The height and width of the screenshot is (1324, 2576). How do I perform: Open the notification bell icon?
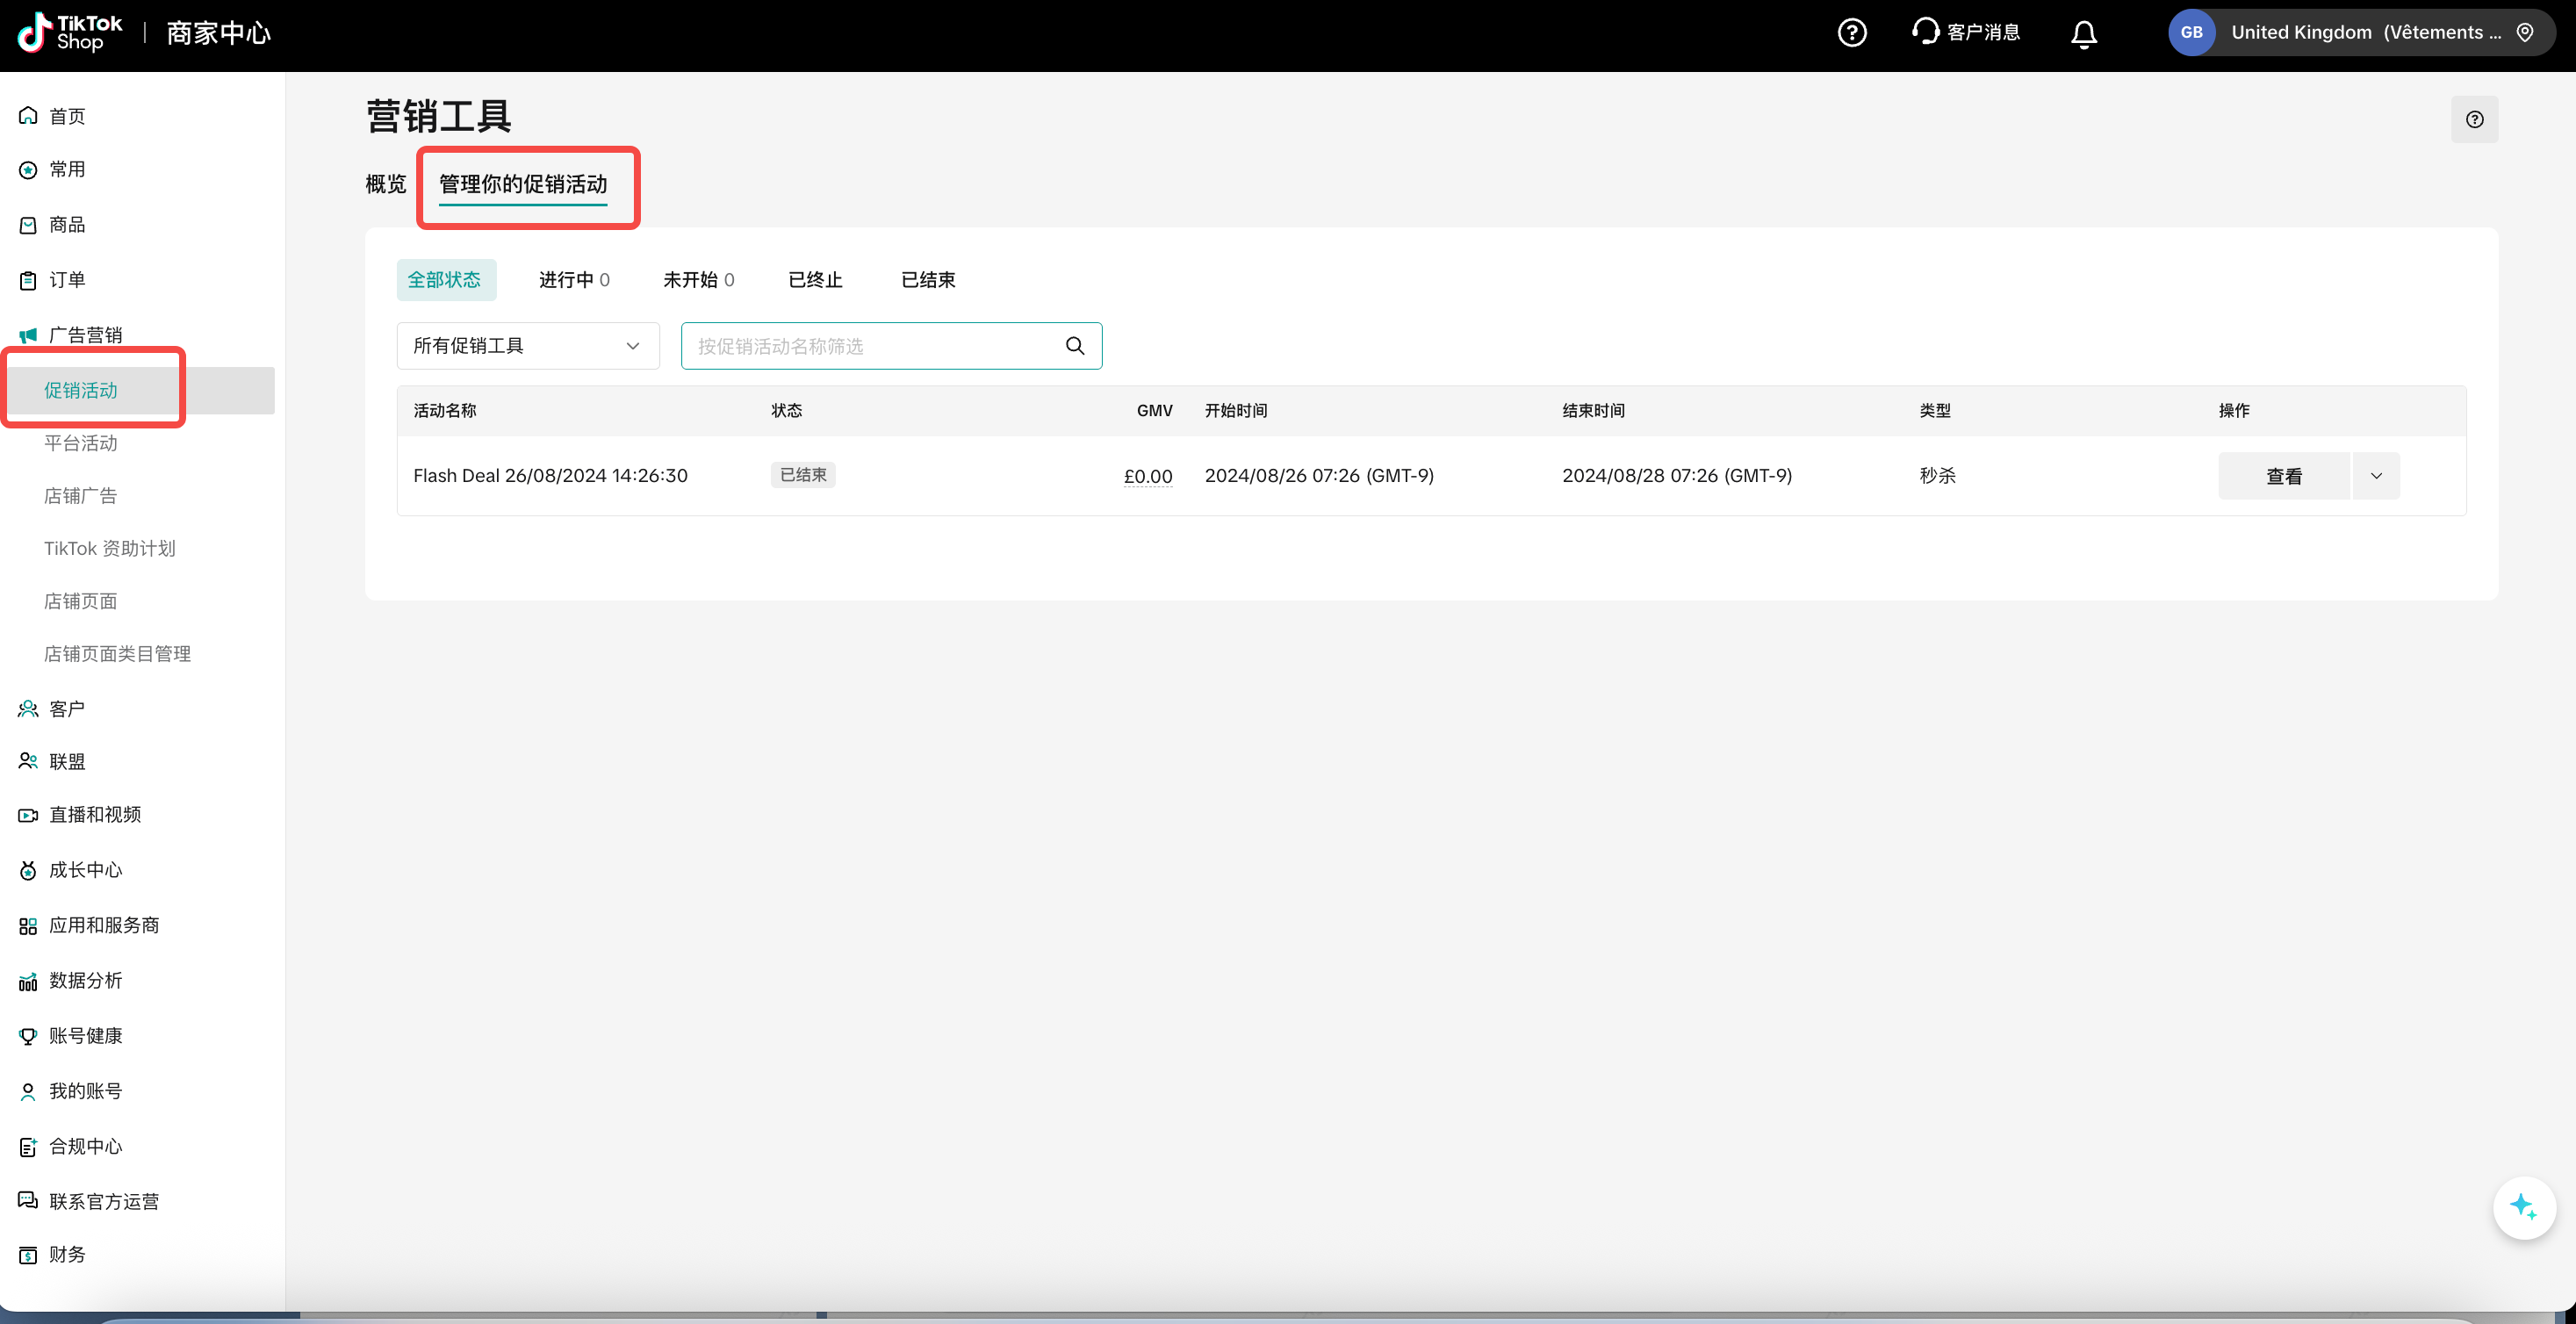2083,34
